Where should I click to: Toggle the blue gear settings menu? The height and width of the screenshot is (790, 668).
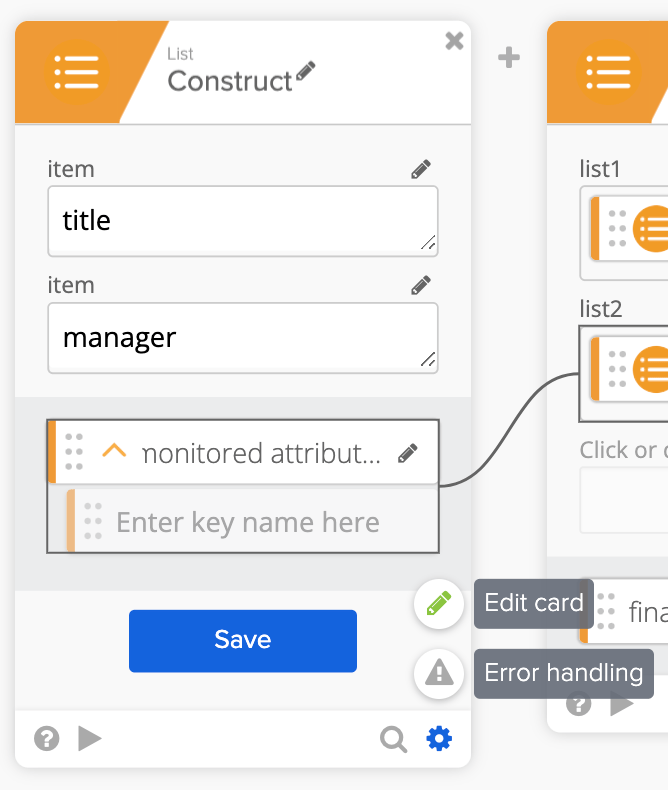pyautogui.click(x=439, y=739)
